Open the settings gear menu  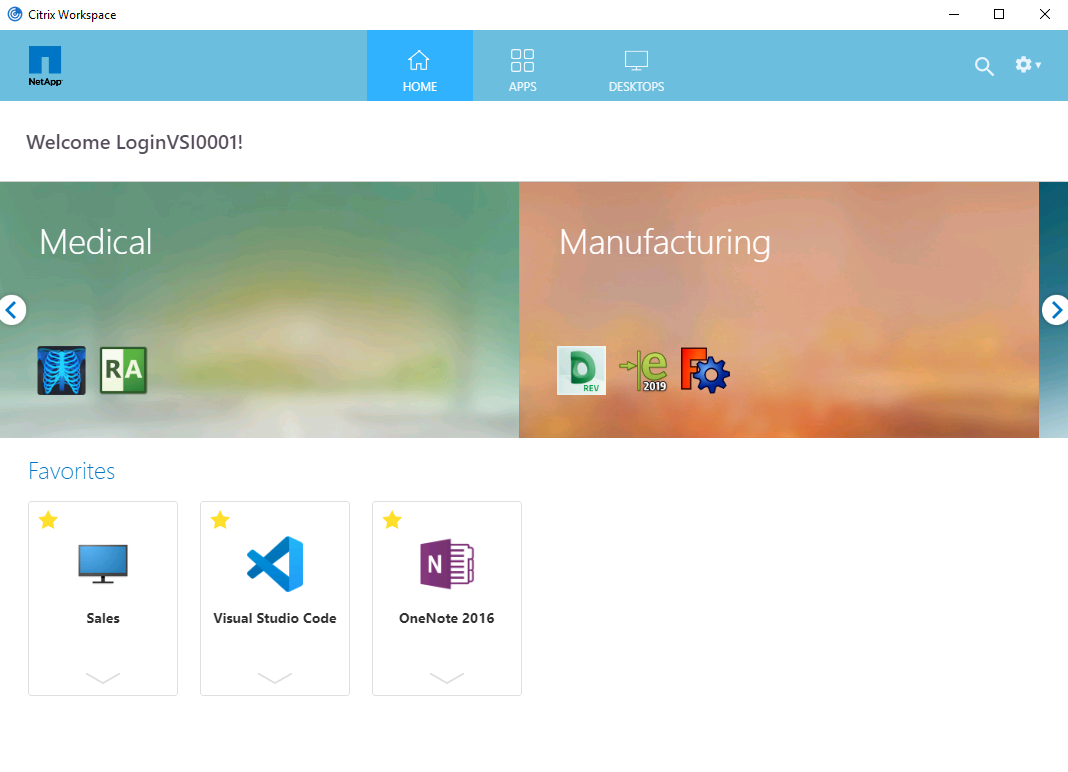[x=1027, y=65]
